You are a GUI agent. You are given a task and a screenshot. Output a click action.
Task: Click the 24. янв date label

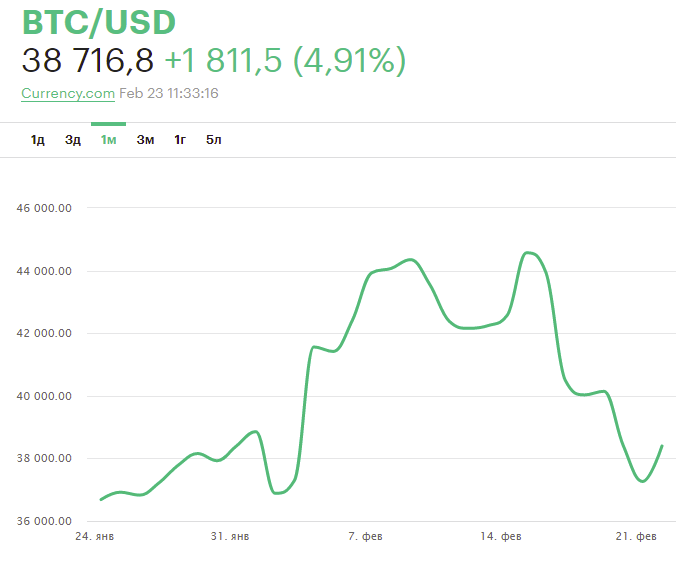tap(95, 537)
